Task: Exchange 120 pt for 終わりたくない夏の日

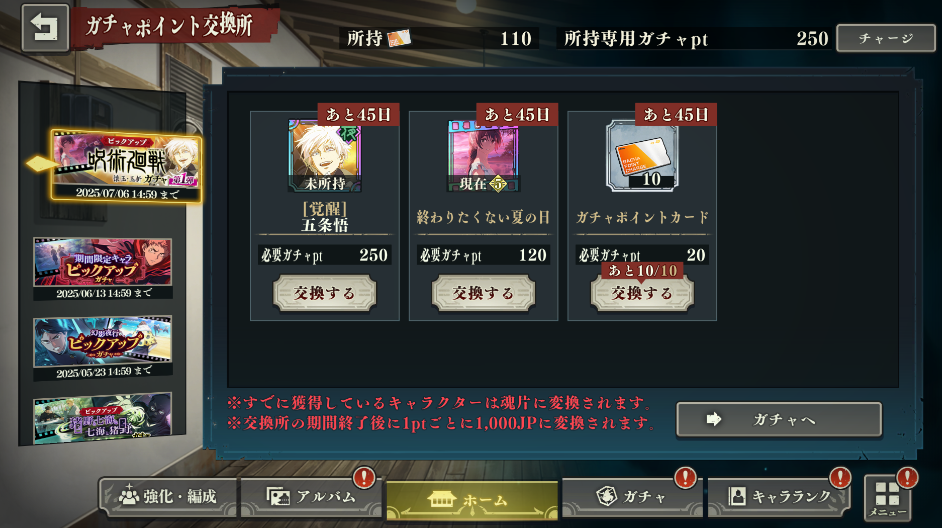Action: (483, 293)
